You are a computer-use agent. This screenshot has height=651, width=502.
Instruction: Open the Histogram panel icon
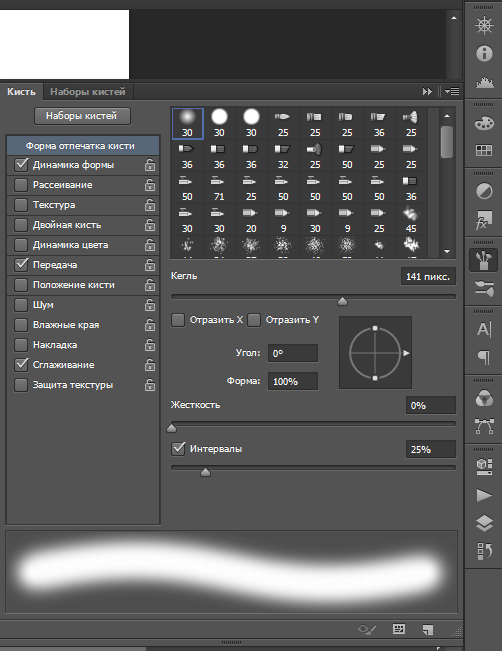(x=484, y=82)
